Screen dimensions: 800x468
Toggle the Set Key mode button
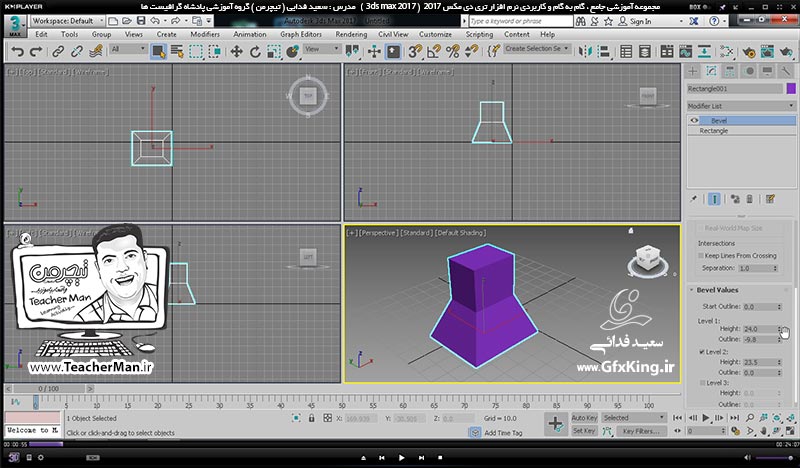(x=584, y=431)
